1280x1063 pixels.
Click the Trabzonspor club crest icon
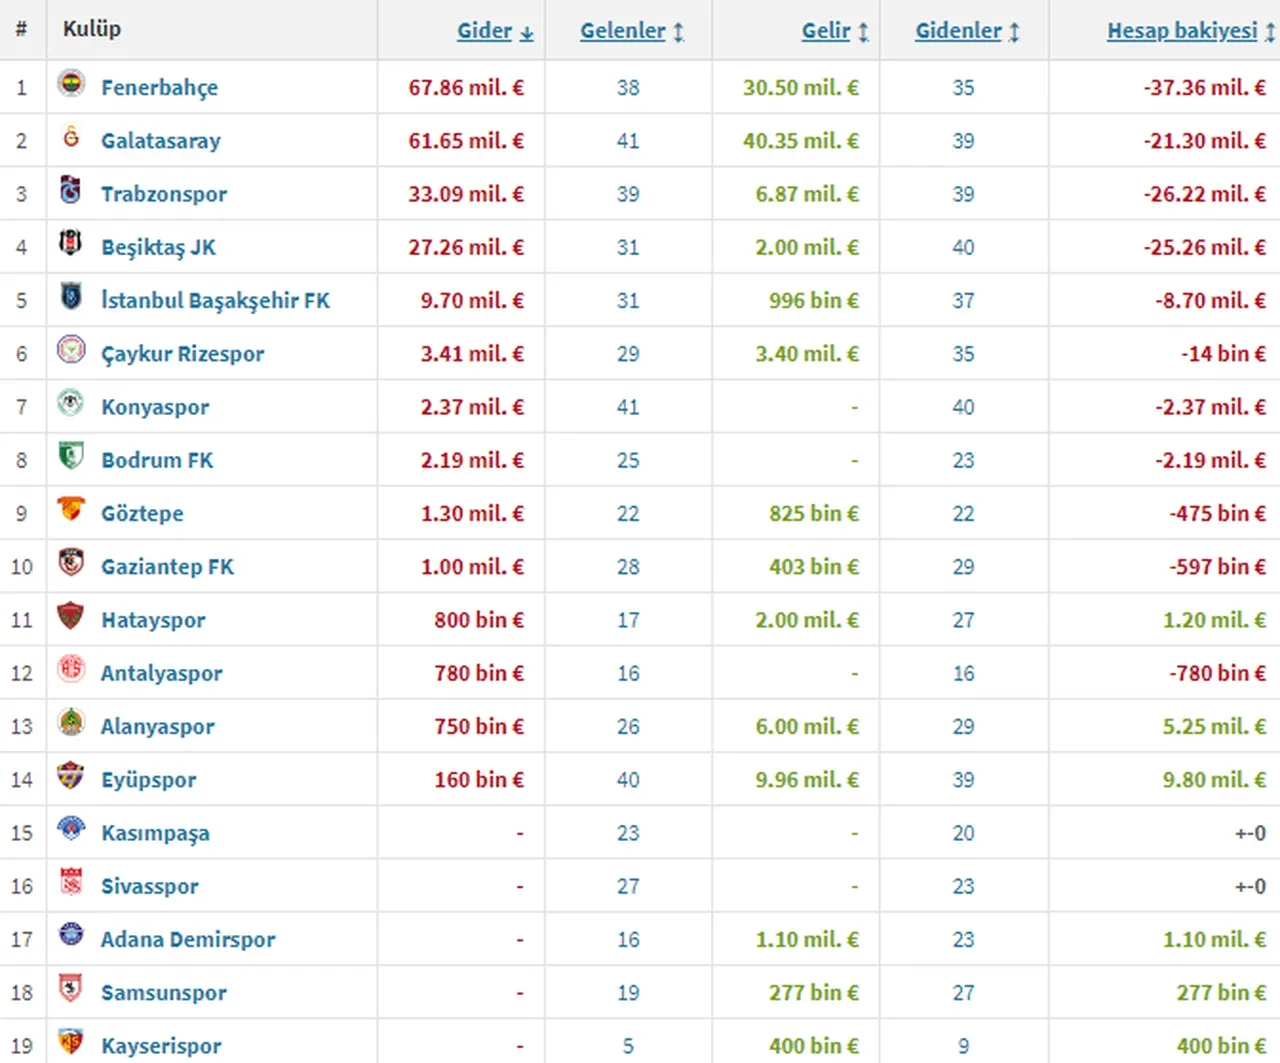(71, 190)
